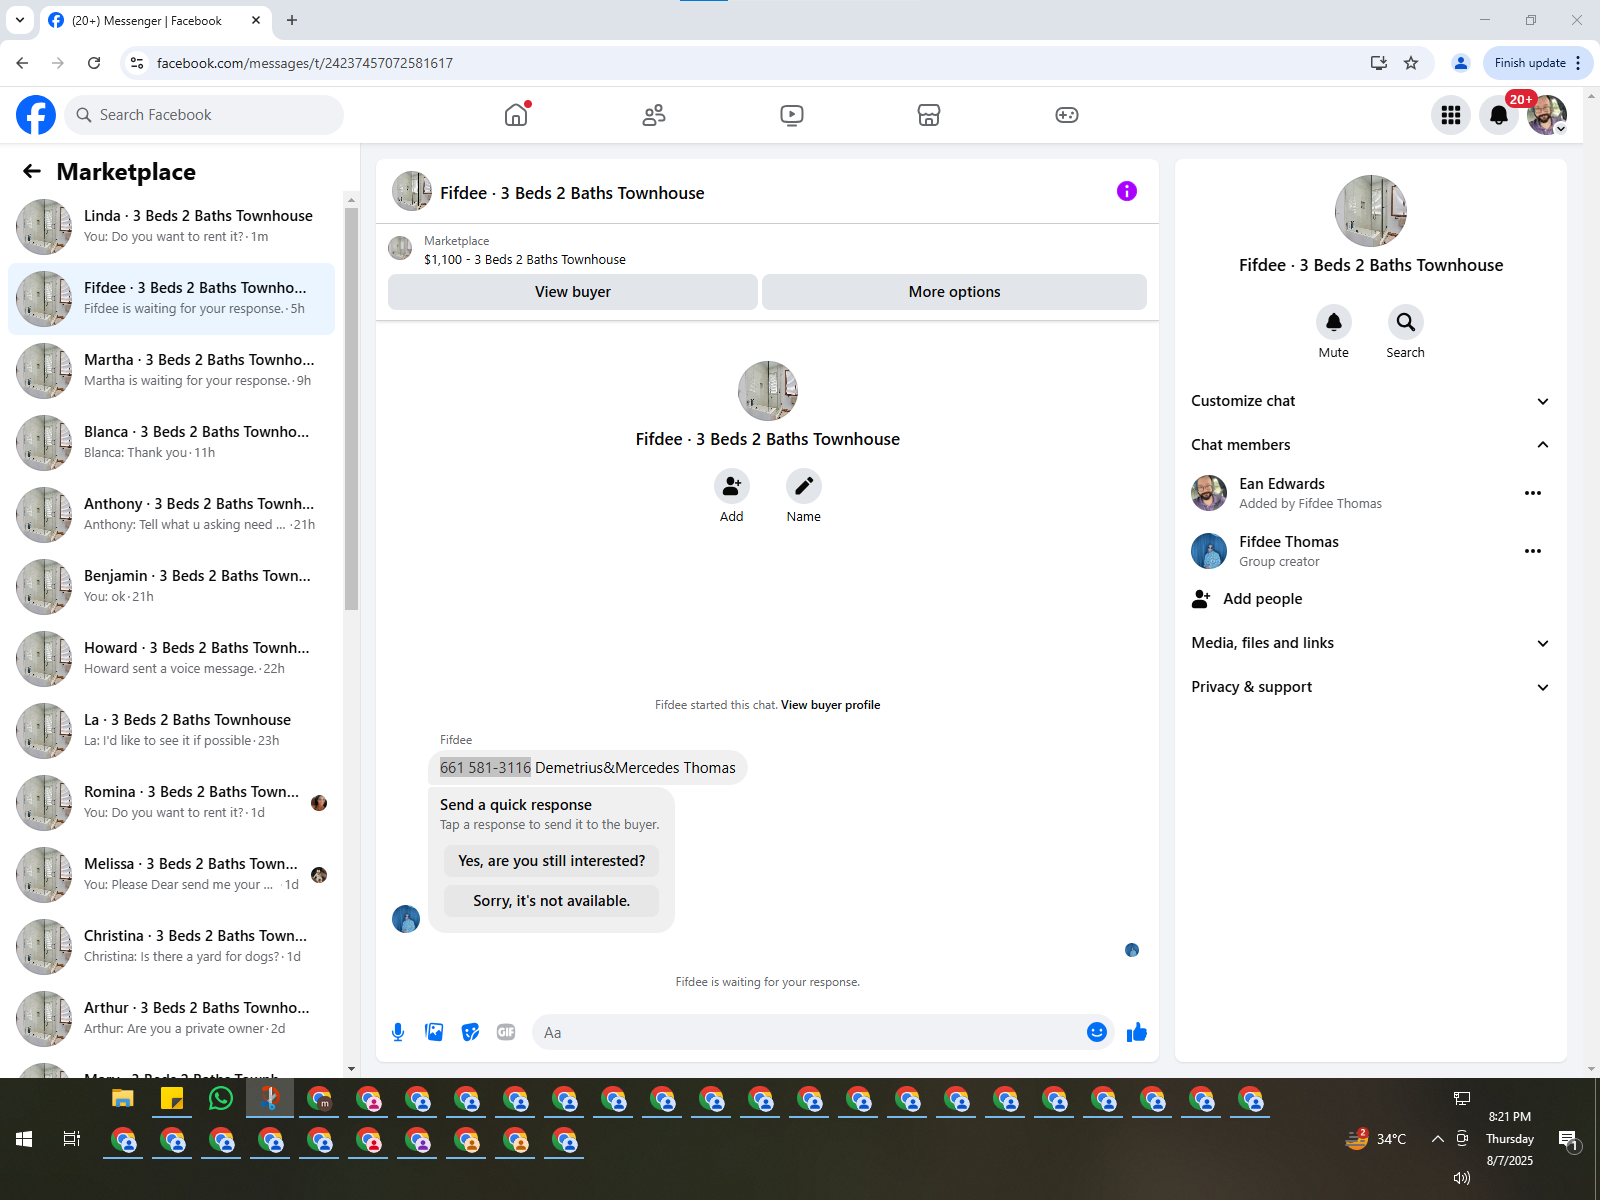Choose a sticker from the sticker icon
Screen dimensions: 1600x1200
(x=470, y=1032)
